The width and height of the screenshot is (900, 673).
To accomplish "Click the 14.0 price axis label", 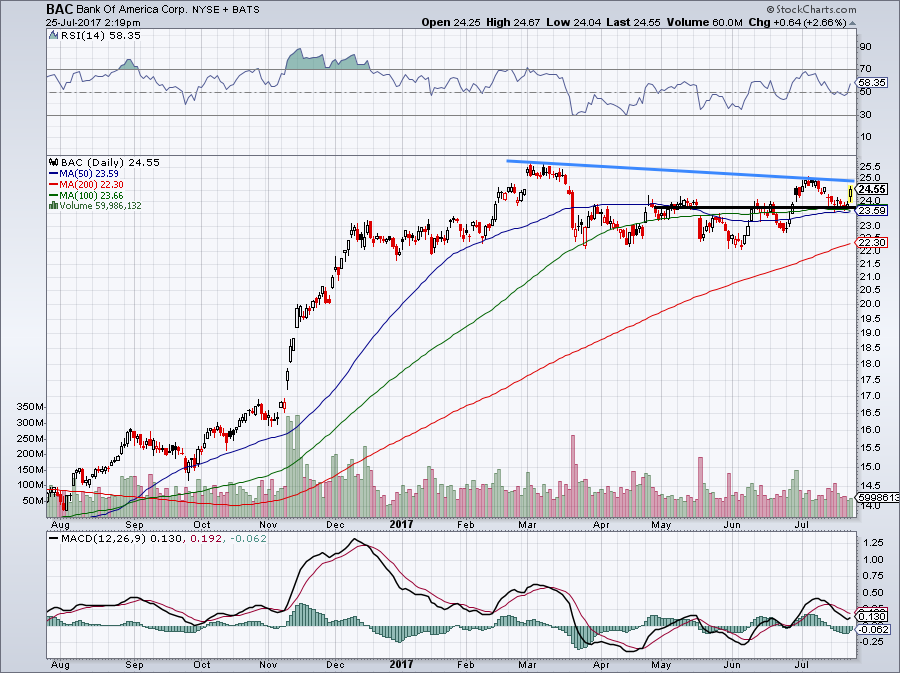I will pyautogui.click(x=869, y=505).
